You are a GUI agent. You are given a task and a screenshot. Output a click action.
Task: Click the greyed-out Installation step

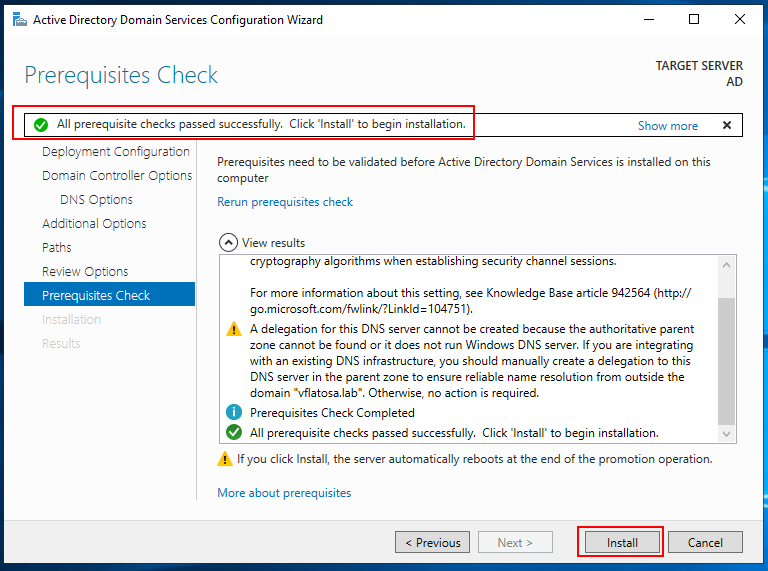pyautogui.click(x=72, y=319)
